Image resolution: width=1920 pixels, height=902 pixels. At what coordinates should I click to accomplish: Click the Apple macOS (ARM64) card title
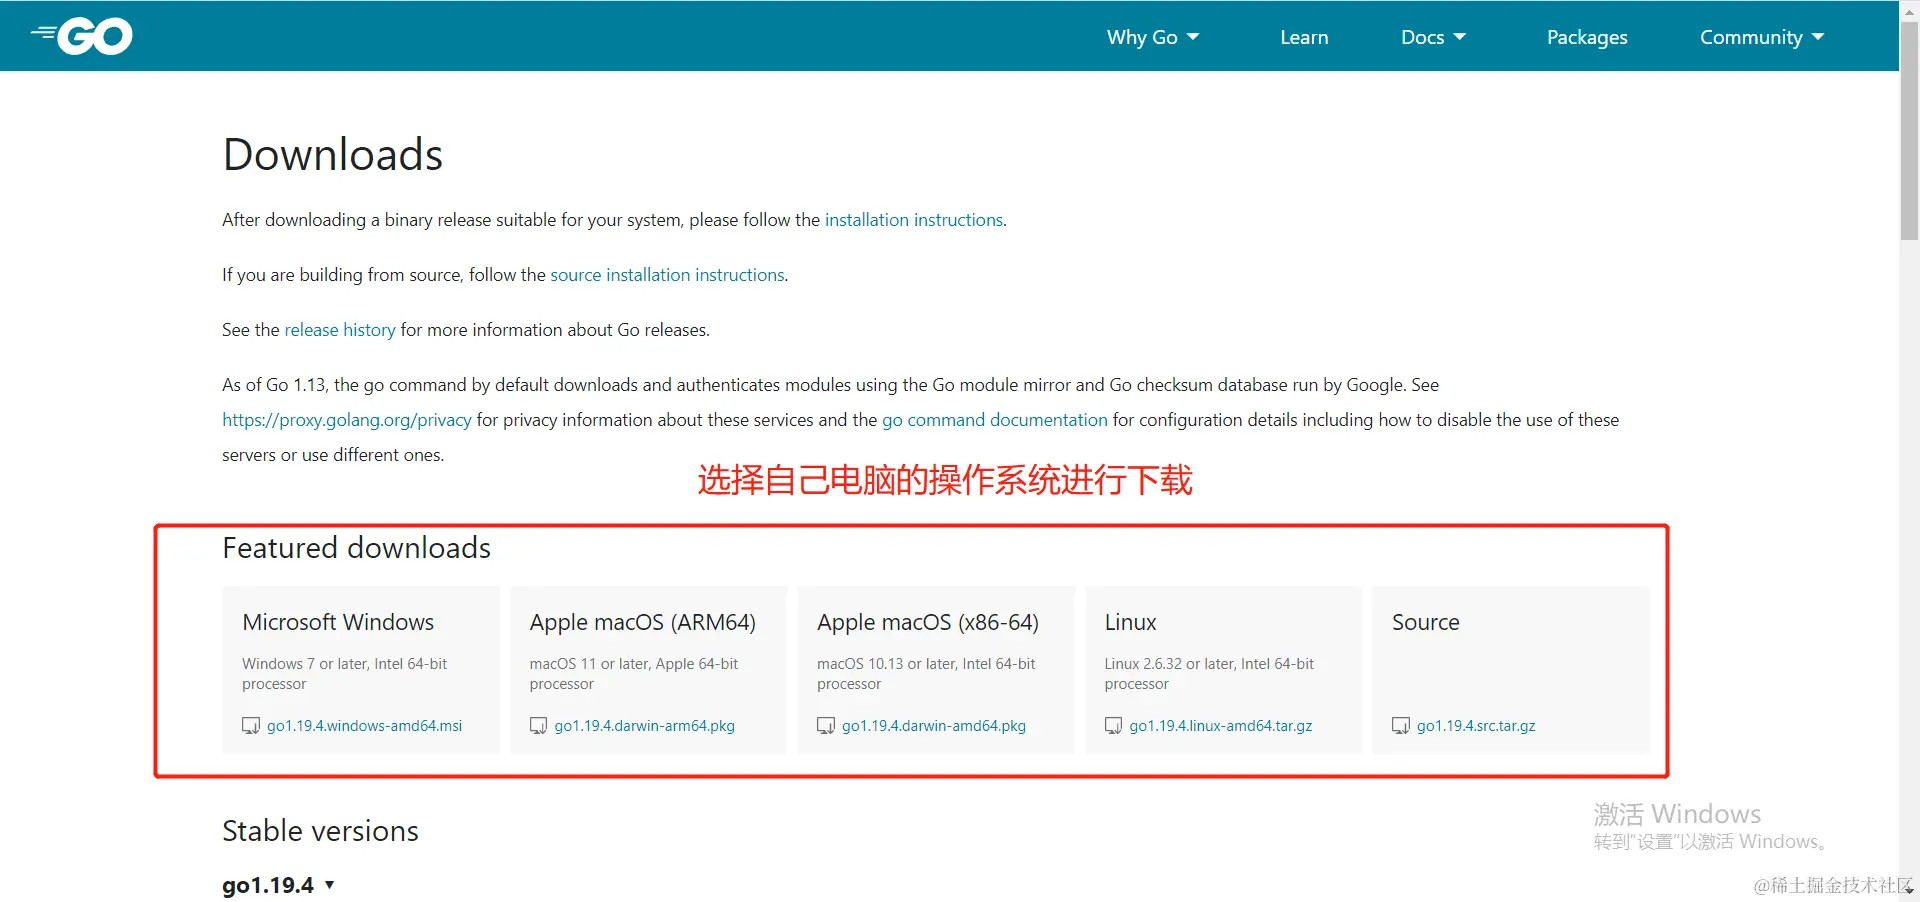[643, 622]
